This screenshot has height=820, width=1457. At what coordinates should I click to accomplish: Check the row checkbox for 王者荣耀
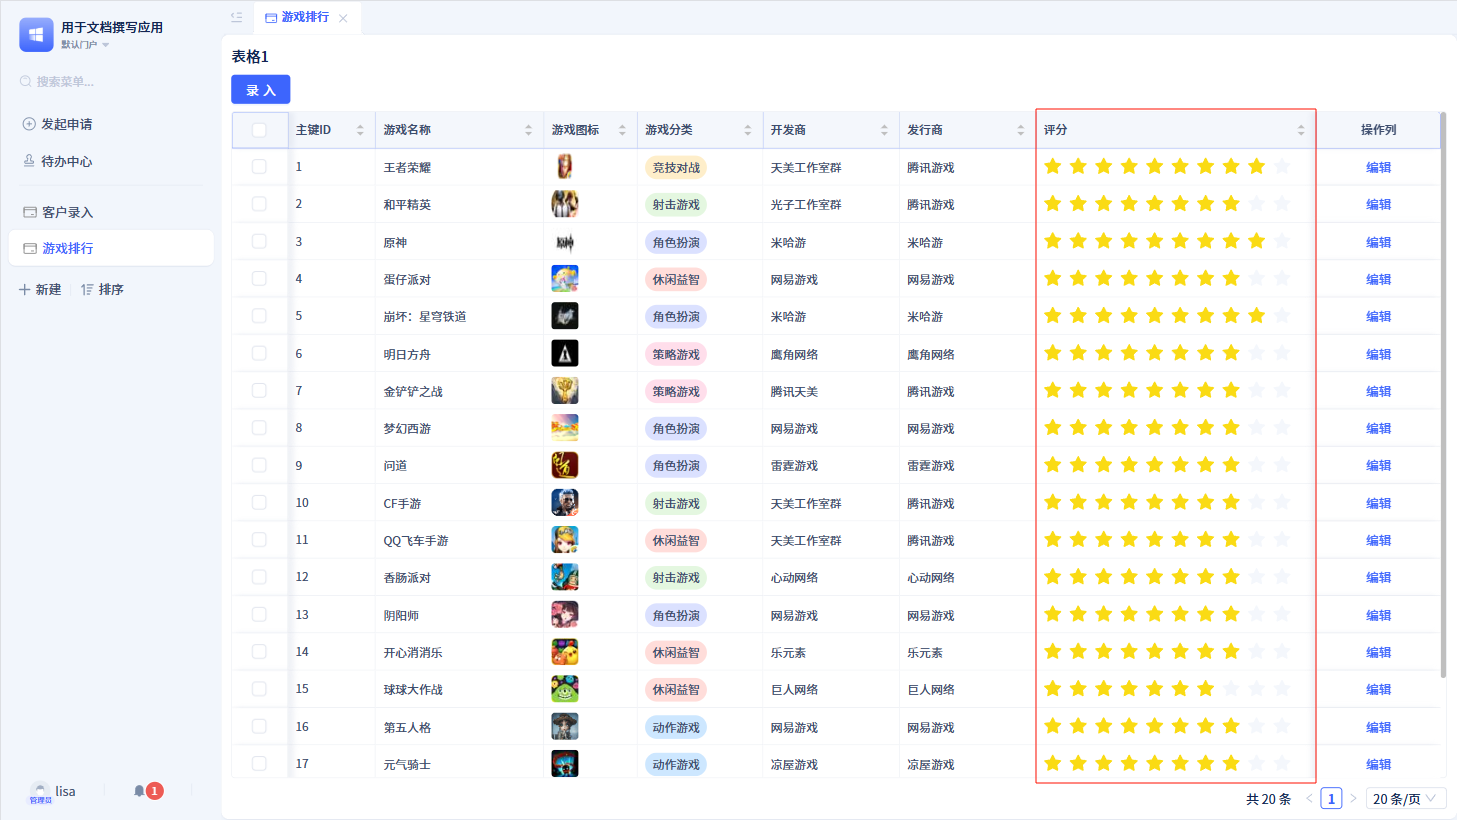coord(259,167)
